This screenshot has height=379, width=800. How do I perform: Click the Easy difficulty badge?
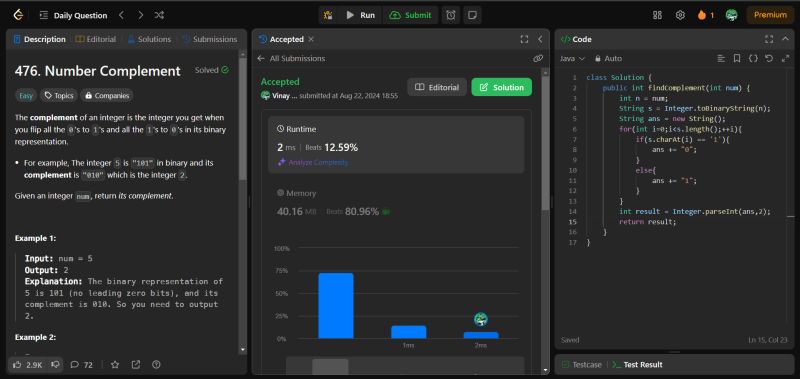pyautogui.click(x=26, y=95)
